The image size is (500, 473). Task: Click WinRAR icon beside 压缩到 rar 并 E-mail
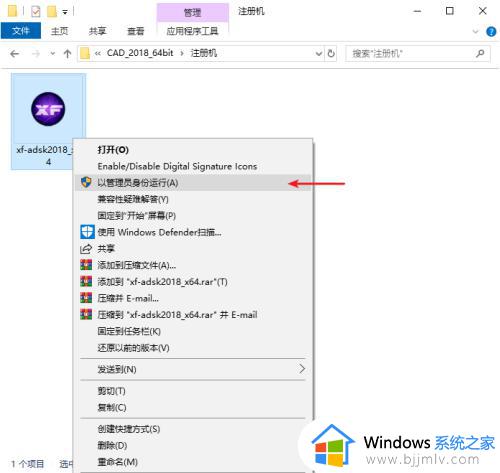pyautogui.click(x=86, y=314)
